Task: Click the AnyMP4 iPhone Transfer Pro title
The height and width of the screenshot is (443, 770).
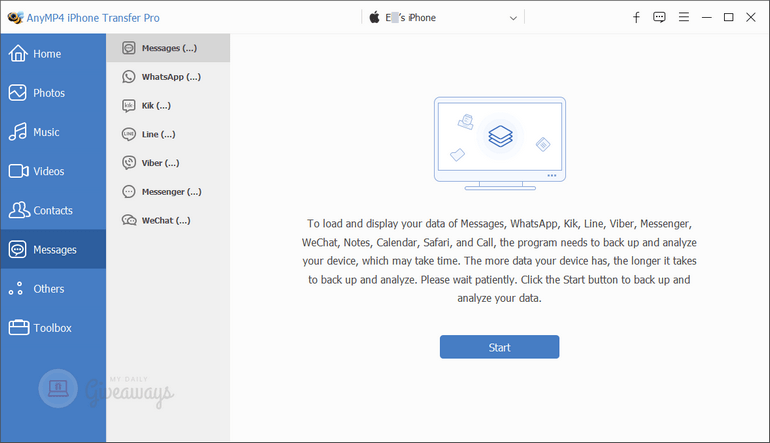Action: 93,18
